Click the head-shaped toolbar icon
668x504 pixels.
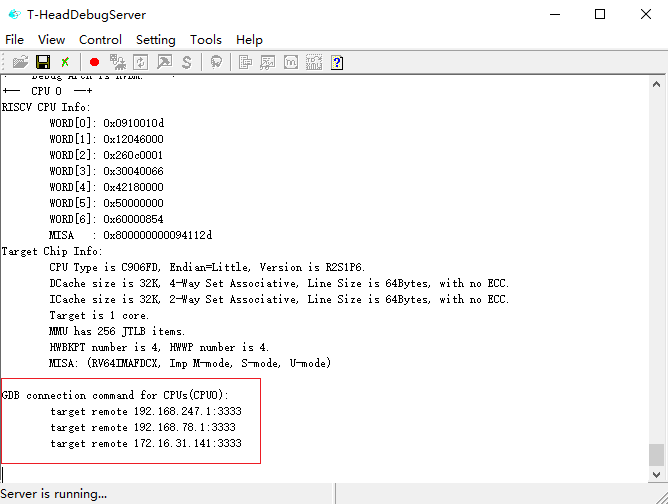(216, 62)
